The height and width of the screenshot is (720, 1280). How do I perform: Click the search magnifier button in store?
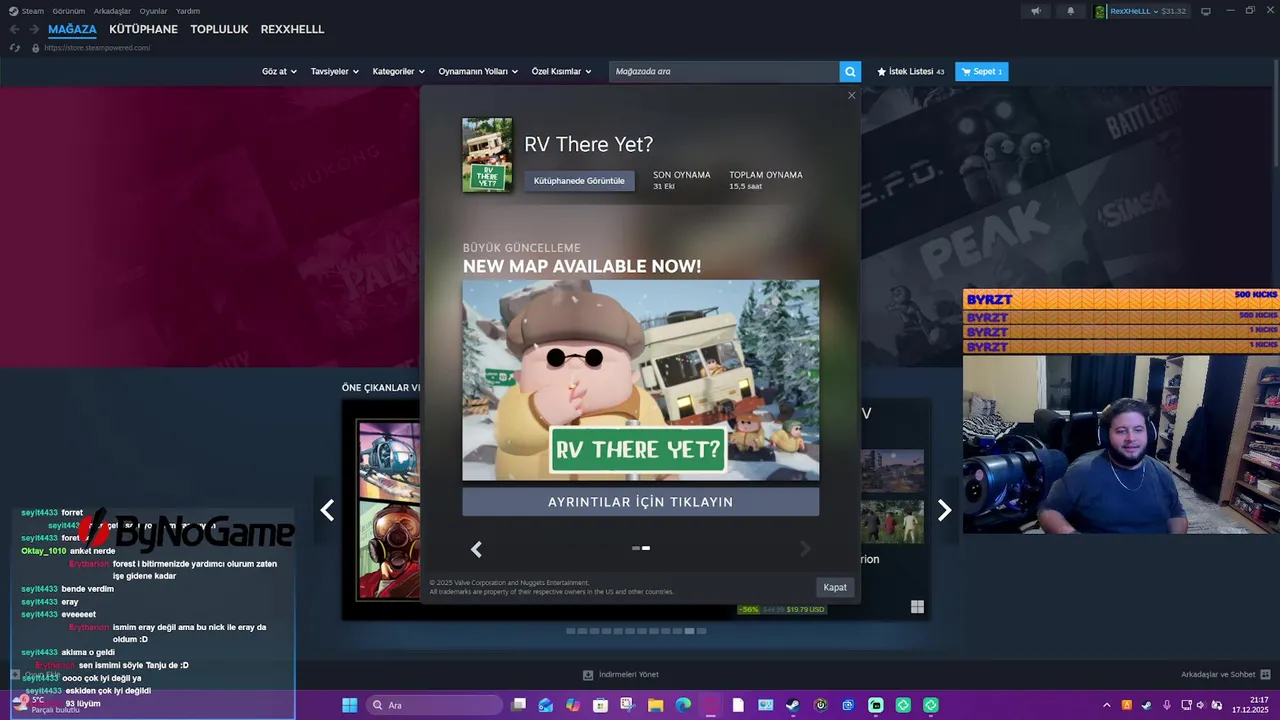[x=850, y=71]
